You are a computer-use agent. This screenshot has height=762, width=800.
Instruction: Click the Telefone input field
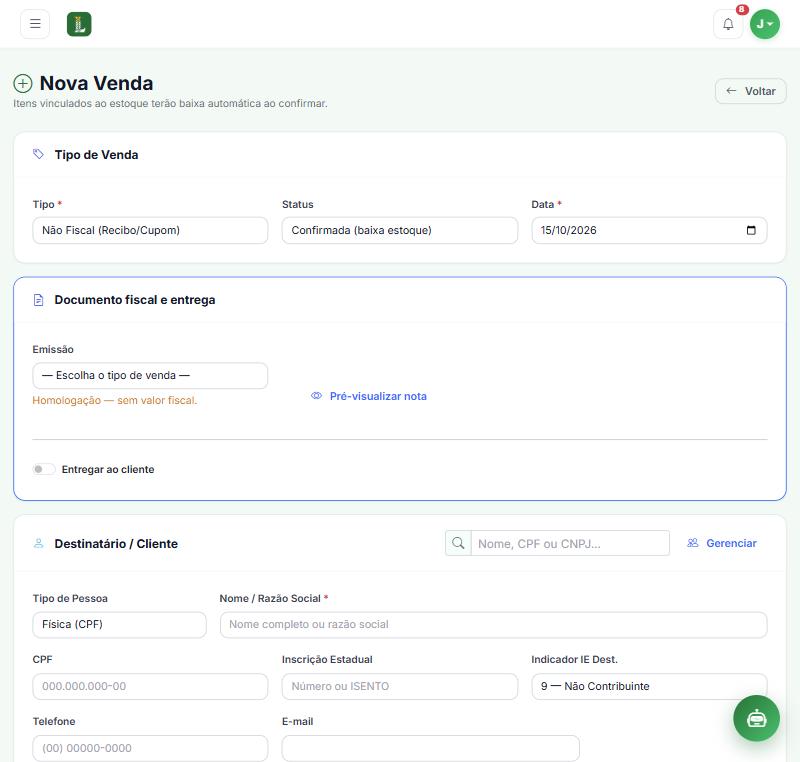pos(150,748)
